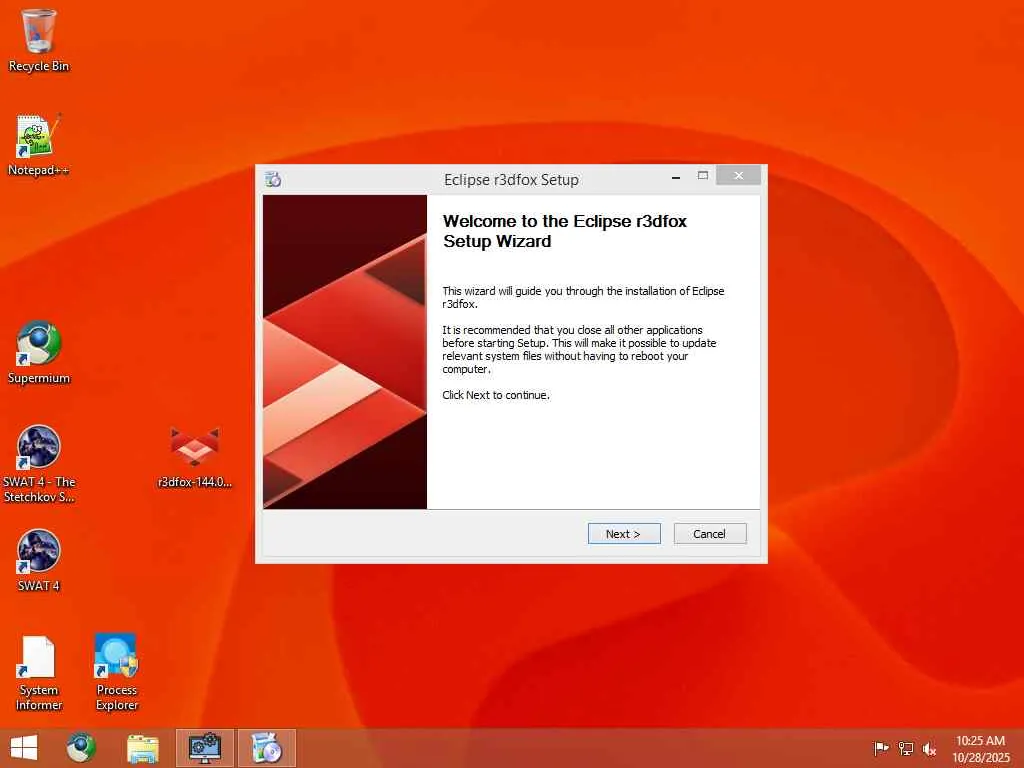Click the muted volume tray icon

click(x=929, y=748)
